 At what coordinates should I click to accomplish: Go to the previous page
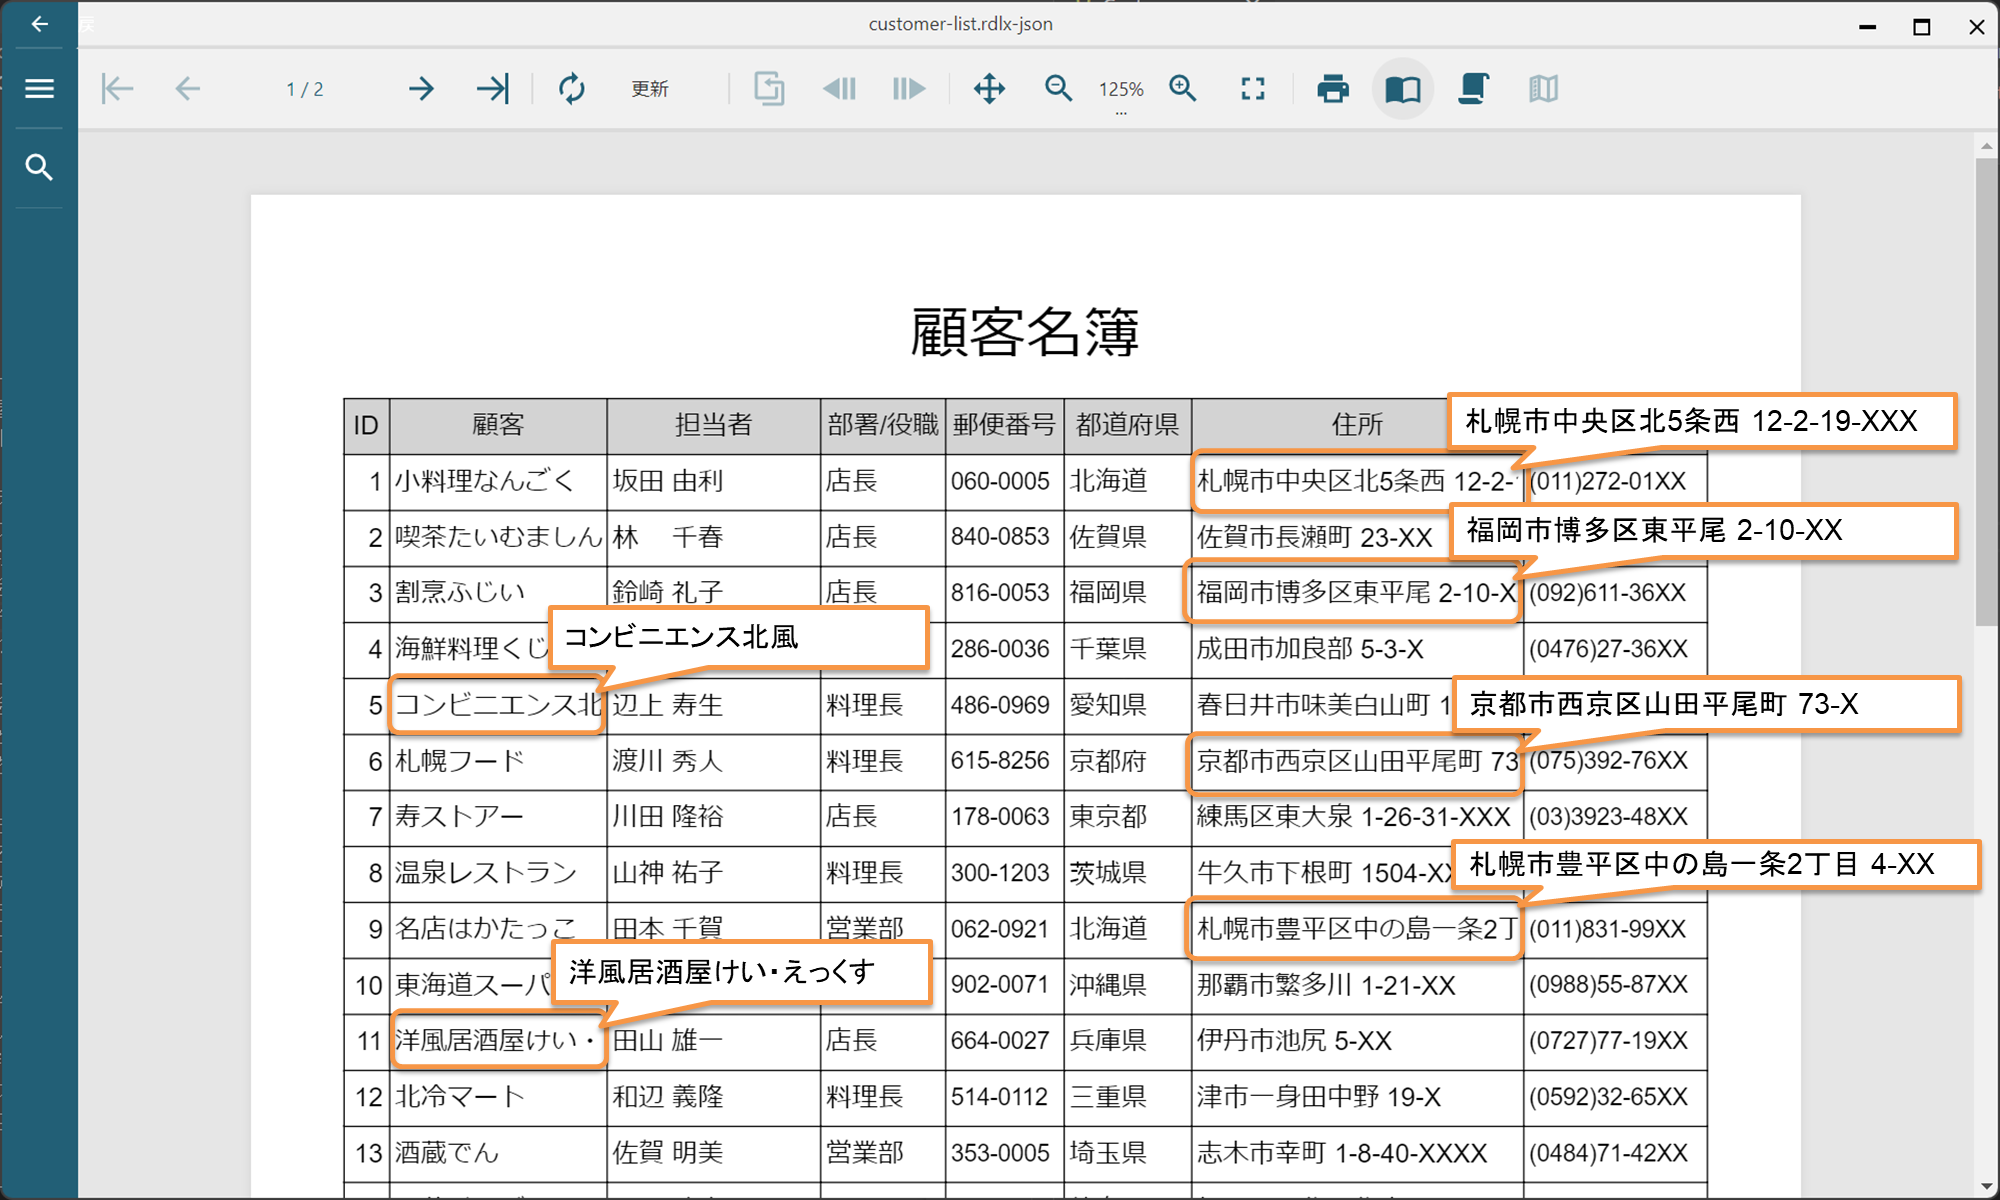188,89
